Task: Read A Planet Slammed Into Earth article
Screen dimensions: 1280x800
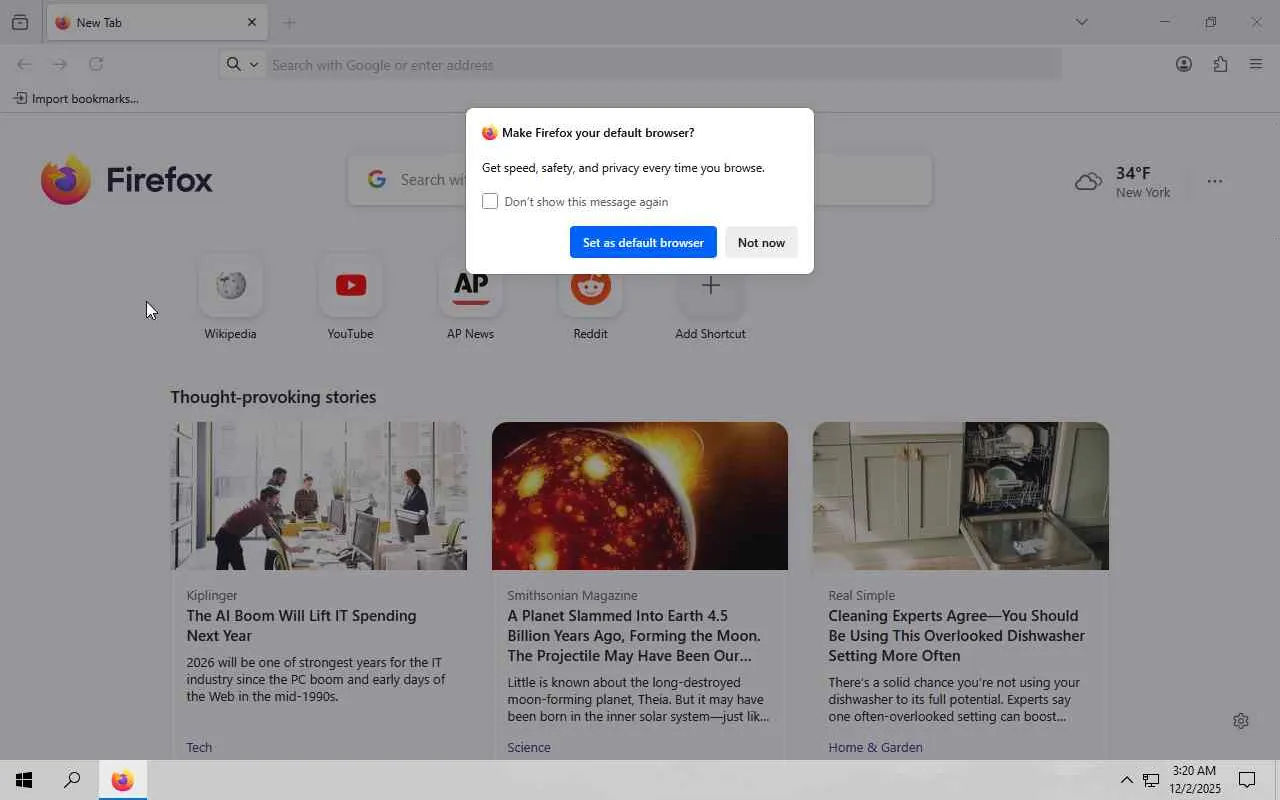Action: click(633, 635)
